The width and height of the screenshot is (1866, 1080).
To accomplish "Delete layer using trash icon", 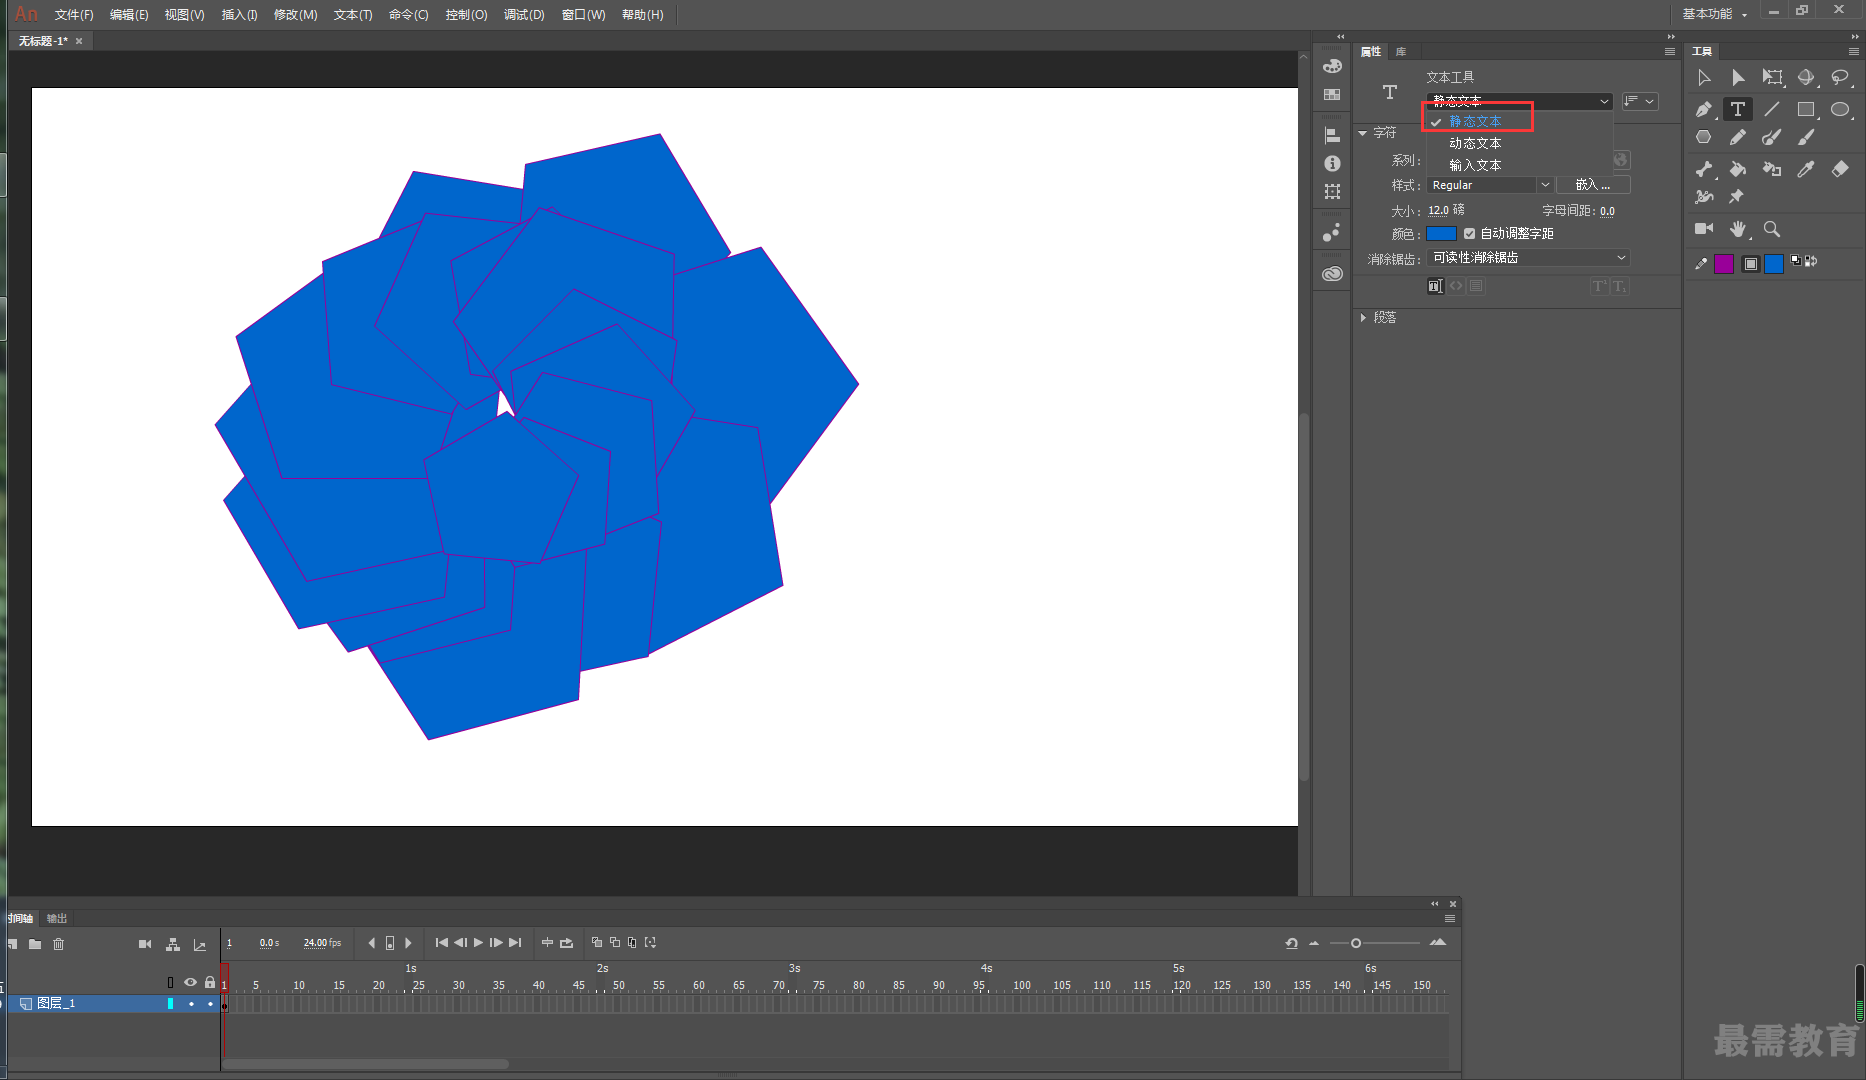I will [x=58, y=944].
